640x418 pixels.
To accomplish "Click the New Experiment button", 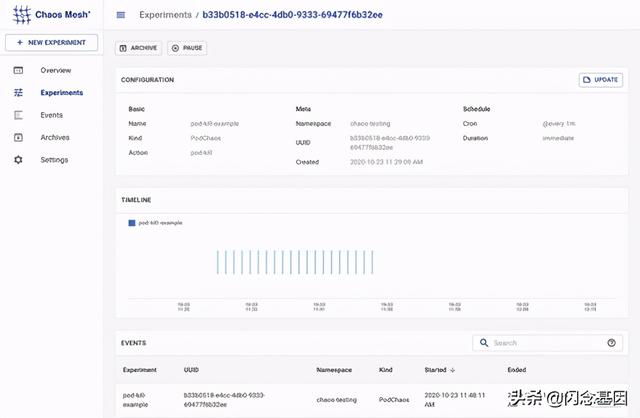I will pyautogui.click(x=52, y=43).
